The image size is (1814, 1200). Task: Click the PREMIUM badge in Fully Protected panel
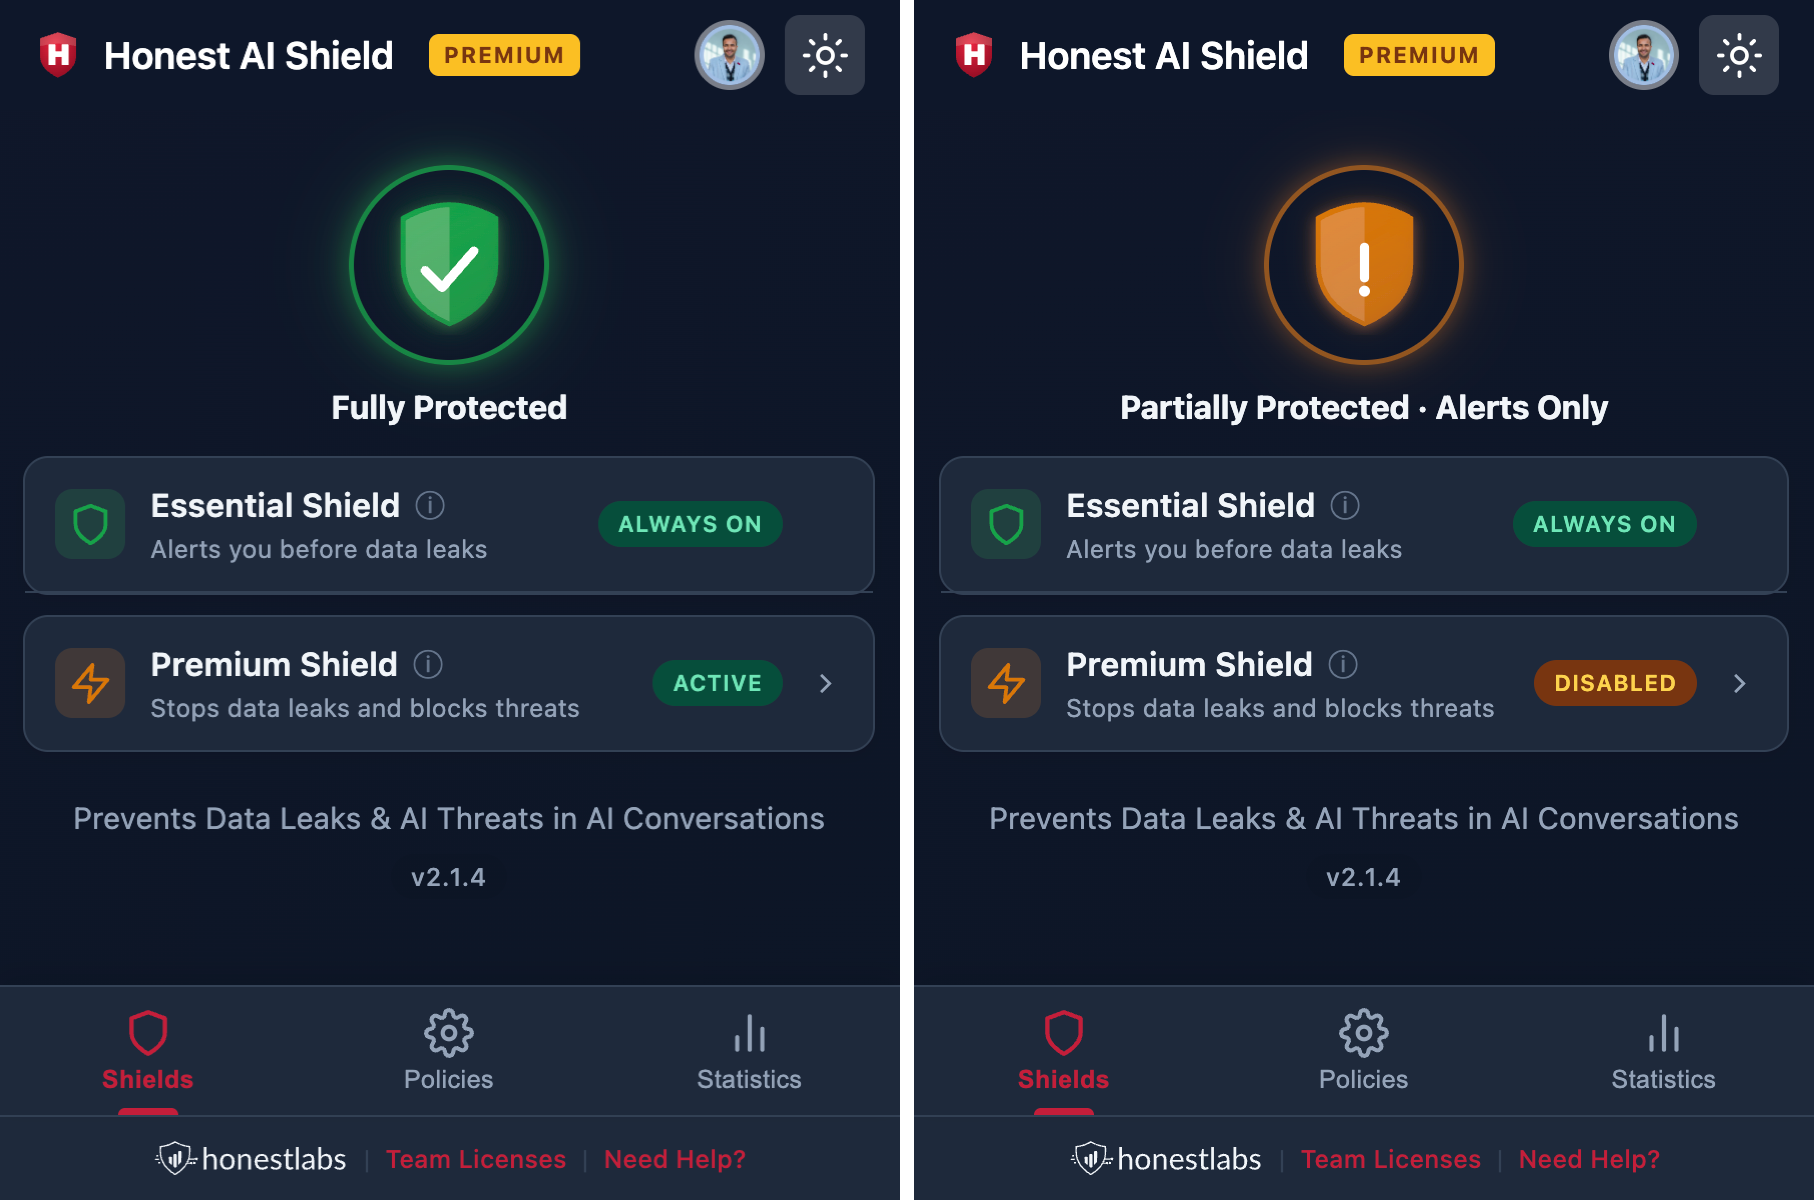click(504, 55)
